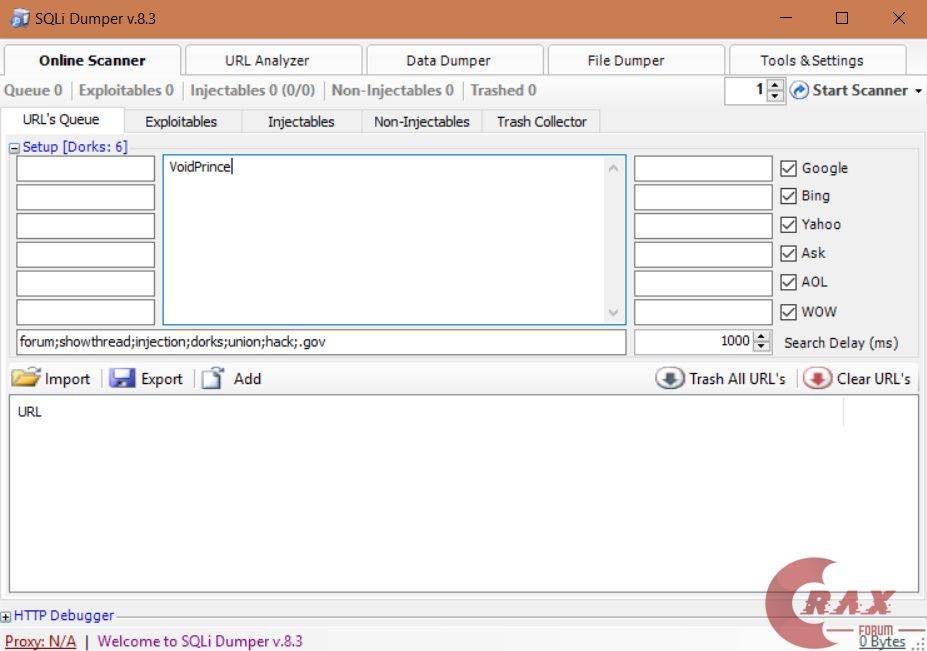Expand the HTTP Debugger section
Image resolution: width=927 pixels, height=651 pixels.
tap(7, 617)
